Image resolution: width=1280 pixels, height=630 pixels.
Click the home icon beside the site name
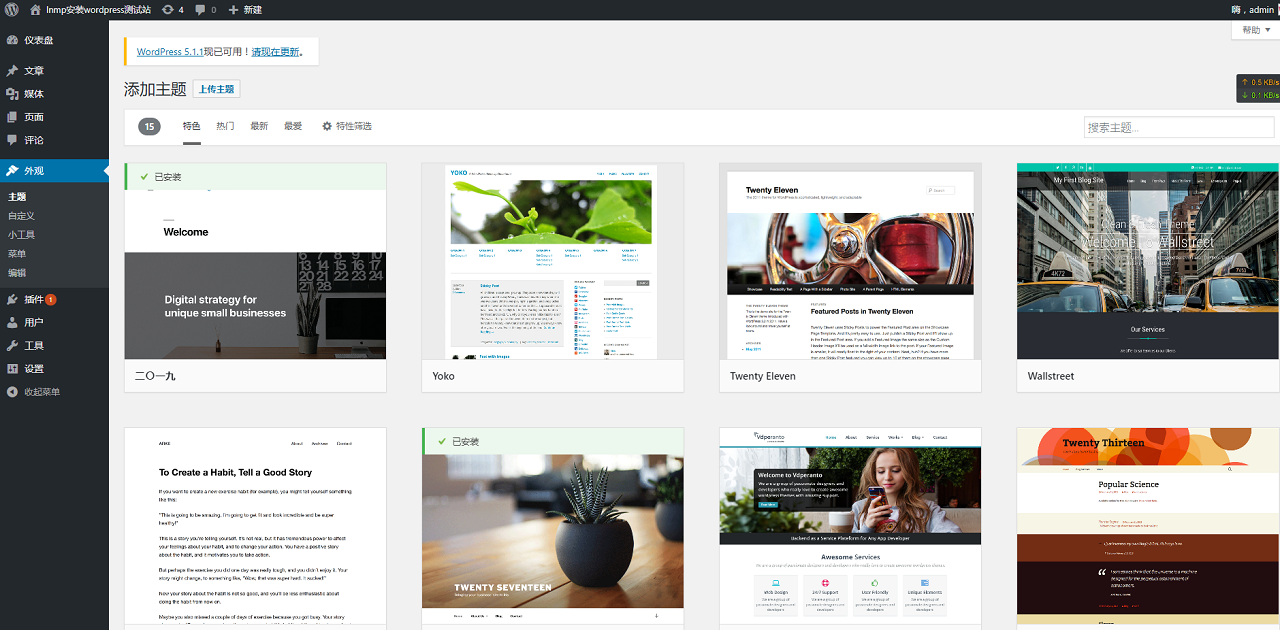point(36,10)
